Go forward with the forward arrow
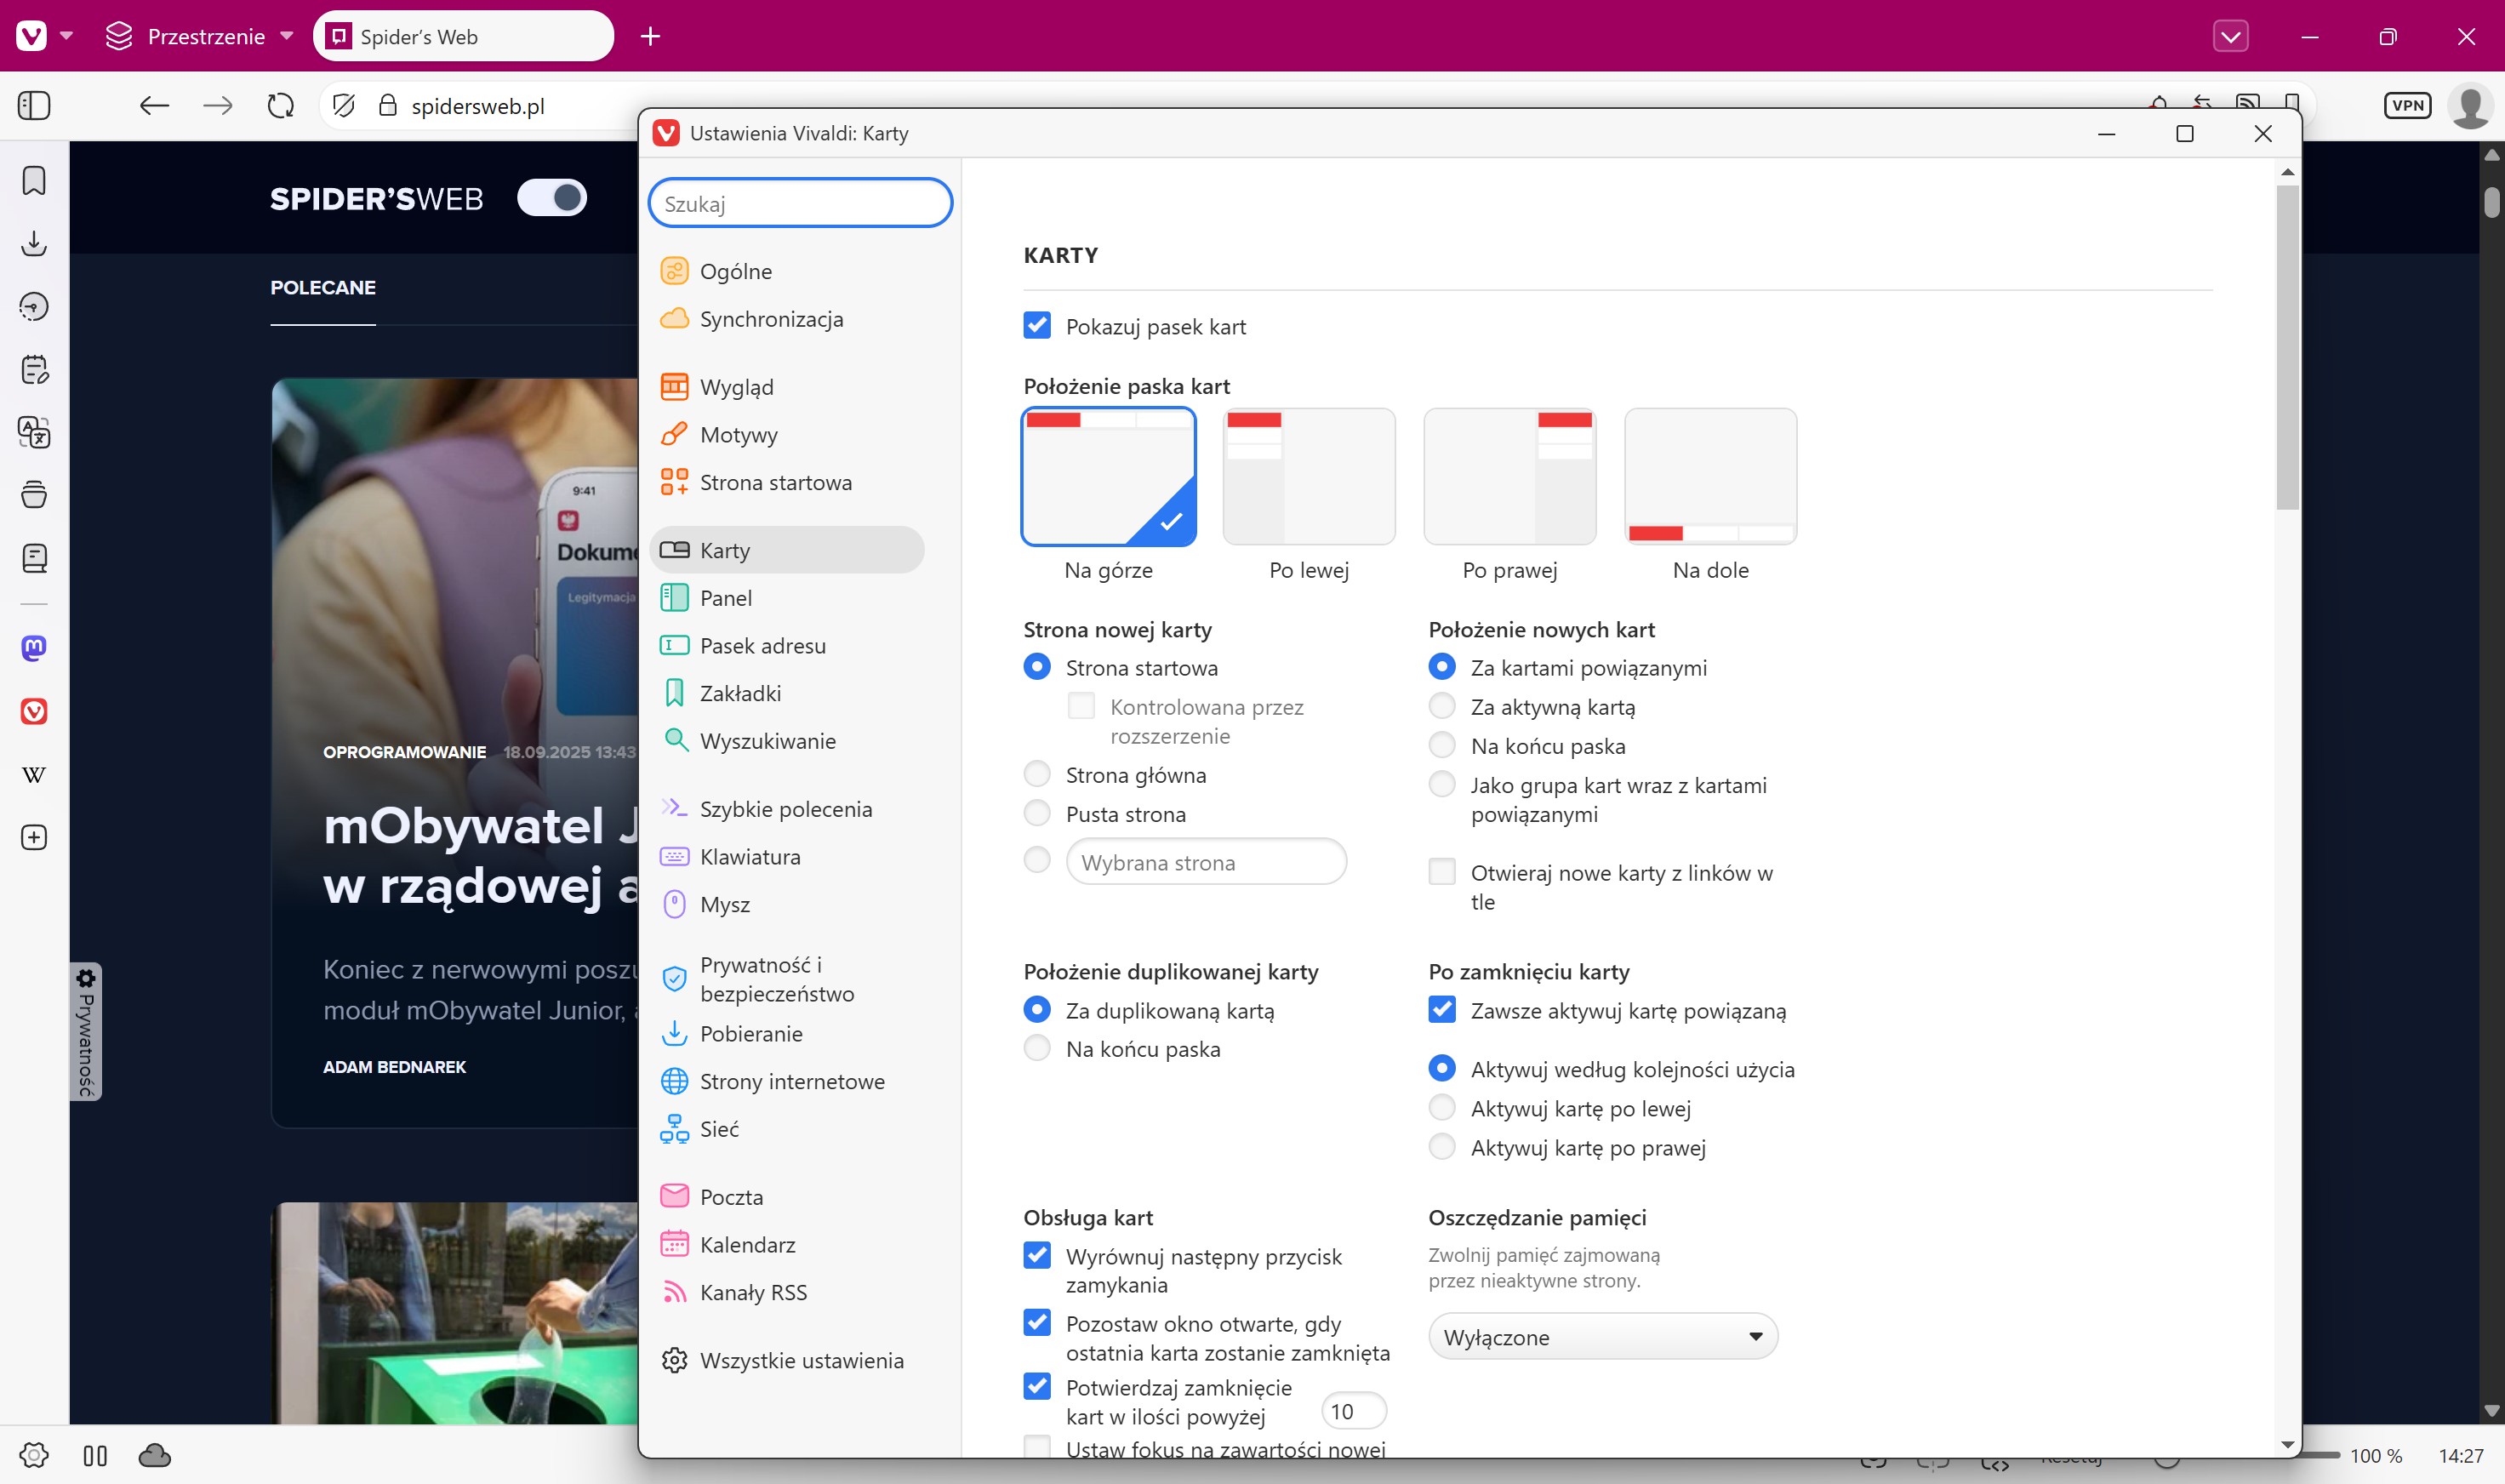 [x=217, y=105]
